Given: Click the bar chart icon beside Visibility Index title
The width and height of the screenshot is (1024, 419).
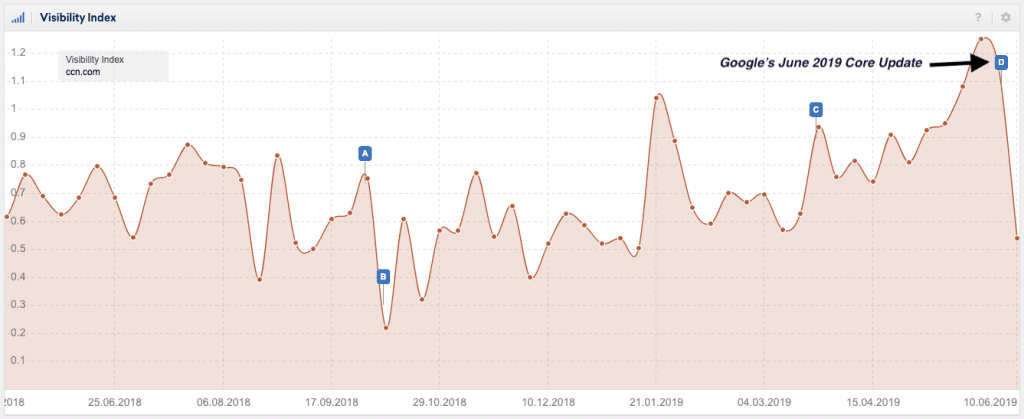Looking at the screenshot, I should (18, 17).
